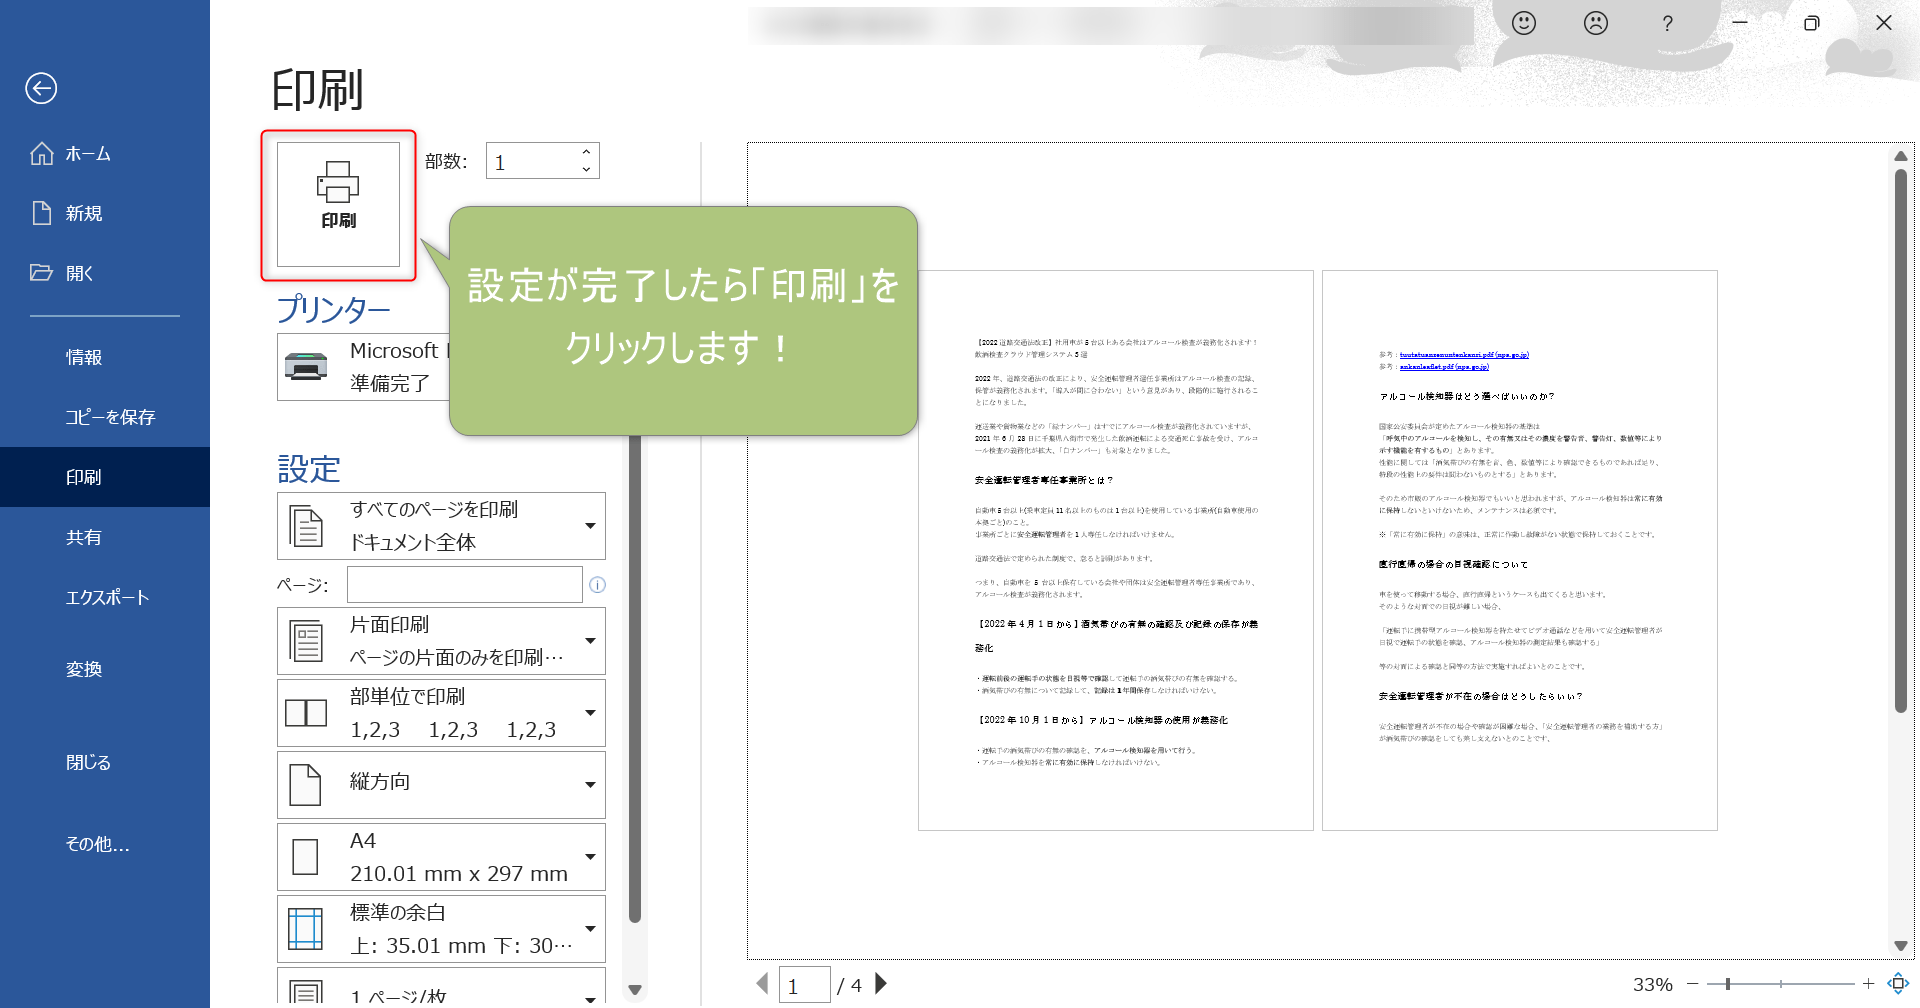Switch to the エクスポート section

[x=106, y=597]
